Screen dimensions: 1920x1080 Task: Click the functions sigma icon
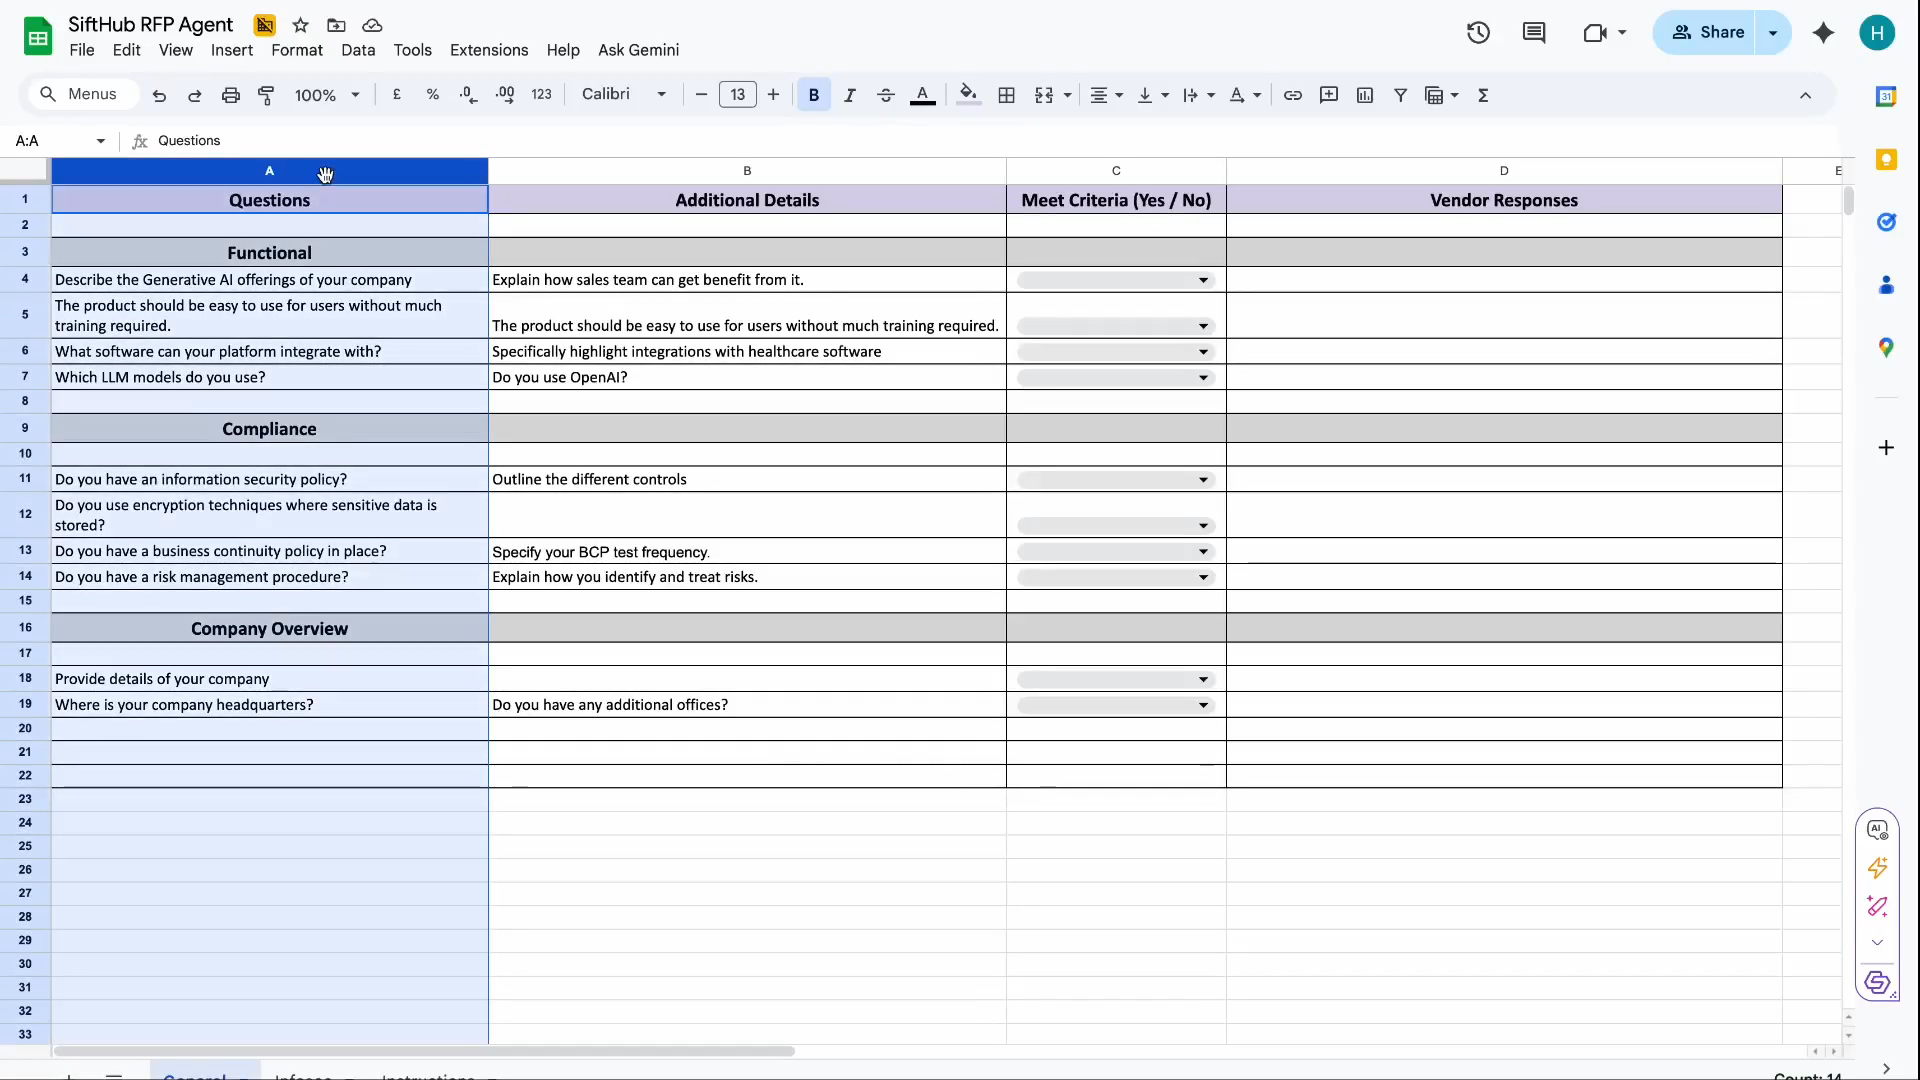[1483, 95]
